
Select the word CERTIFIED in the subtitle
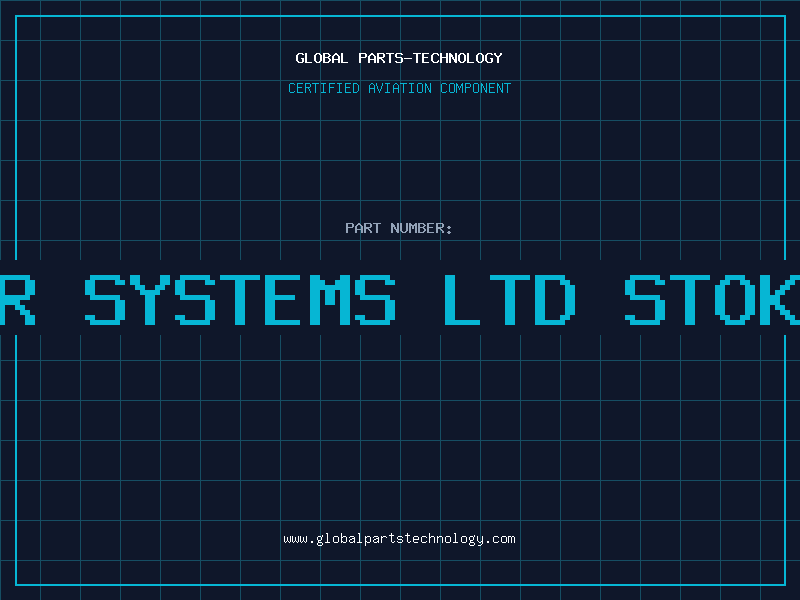click(324, 88)
